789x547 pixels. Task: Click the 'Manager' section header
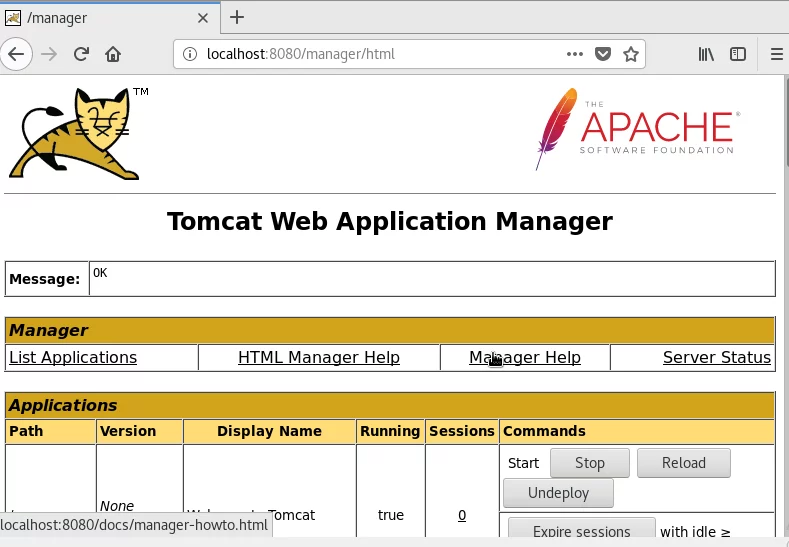390,330
